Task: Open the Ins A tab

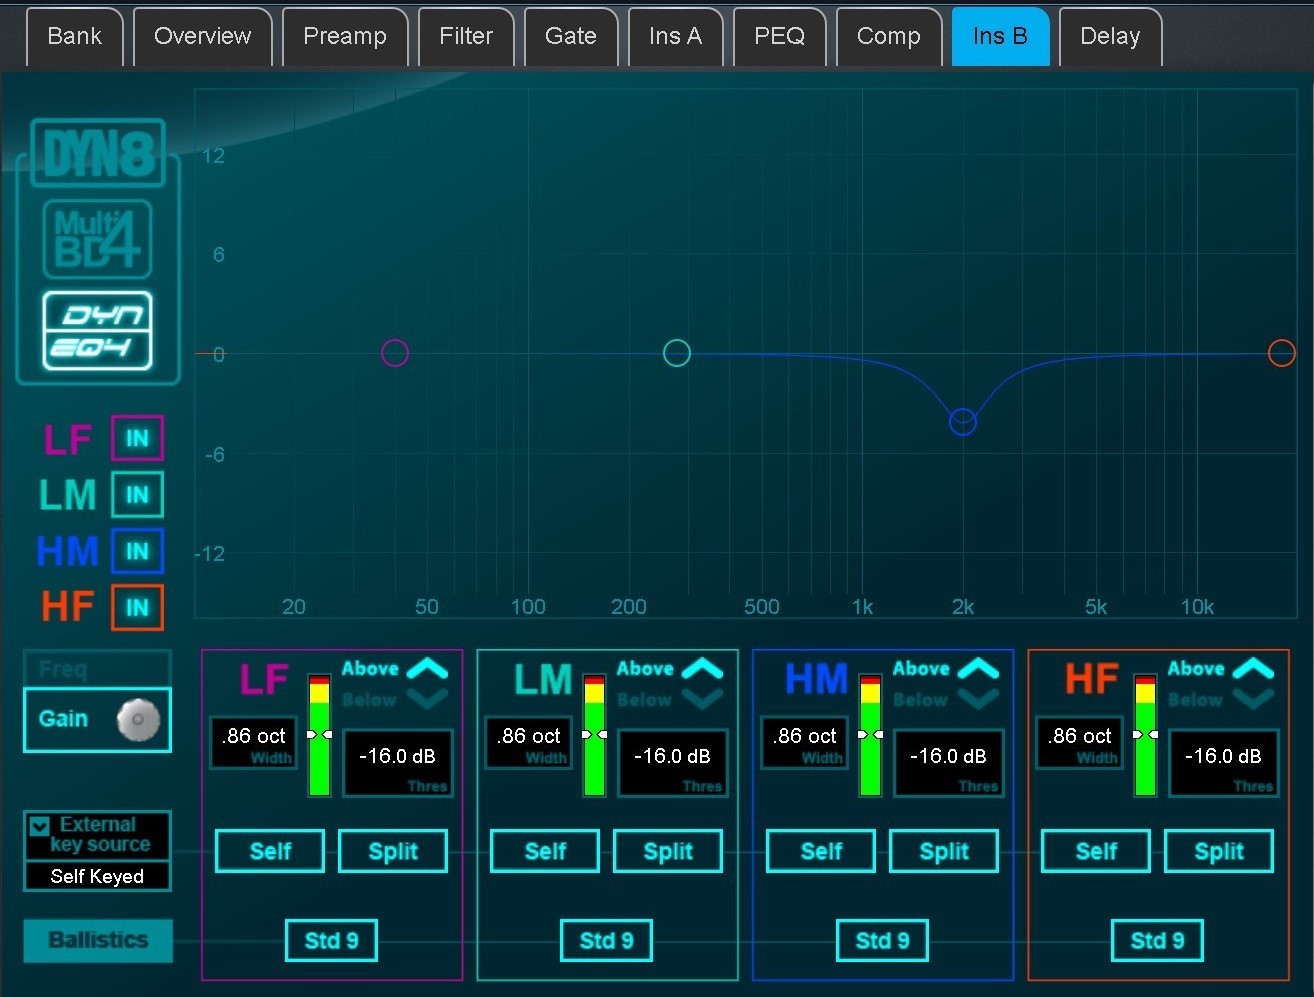Action: (675, 37)
